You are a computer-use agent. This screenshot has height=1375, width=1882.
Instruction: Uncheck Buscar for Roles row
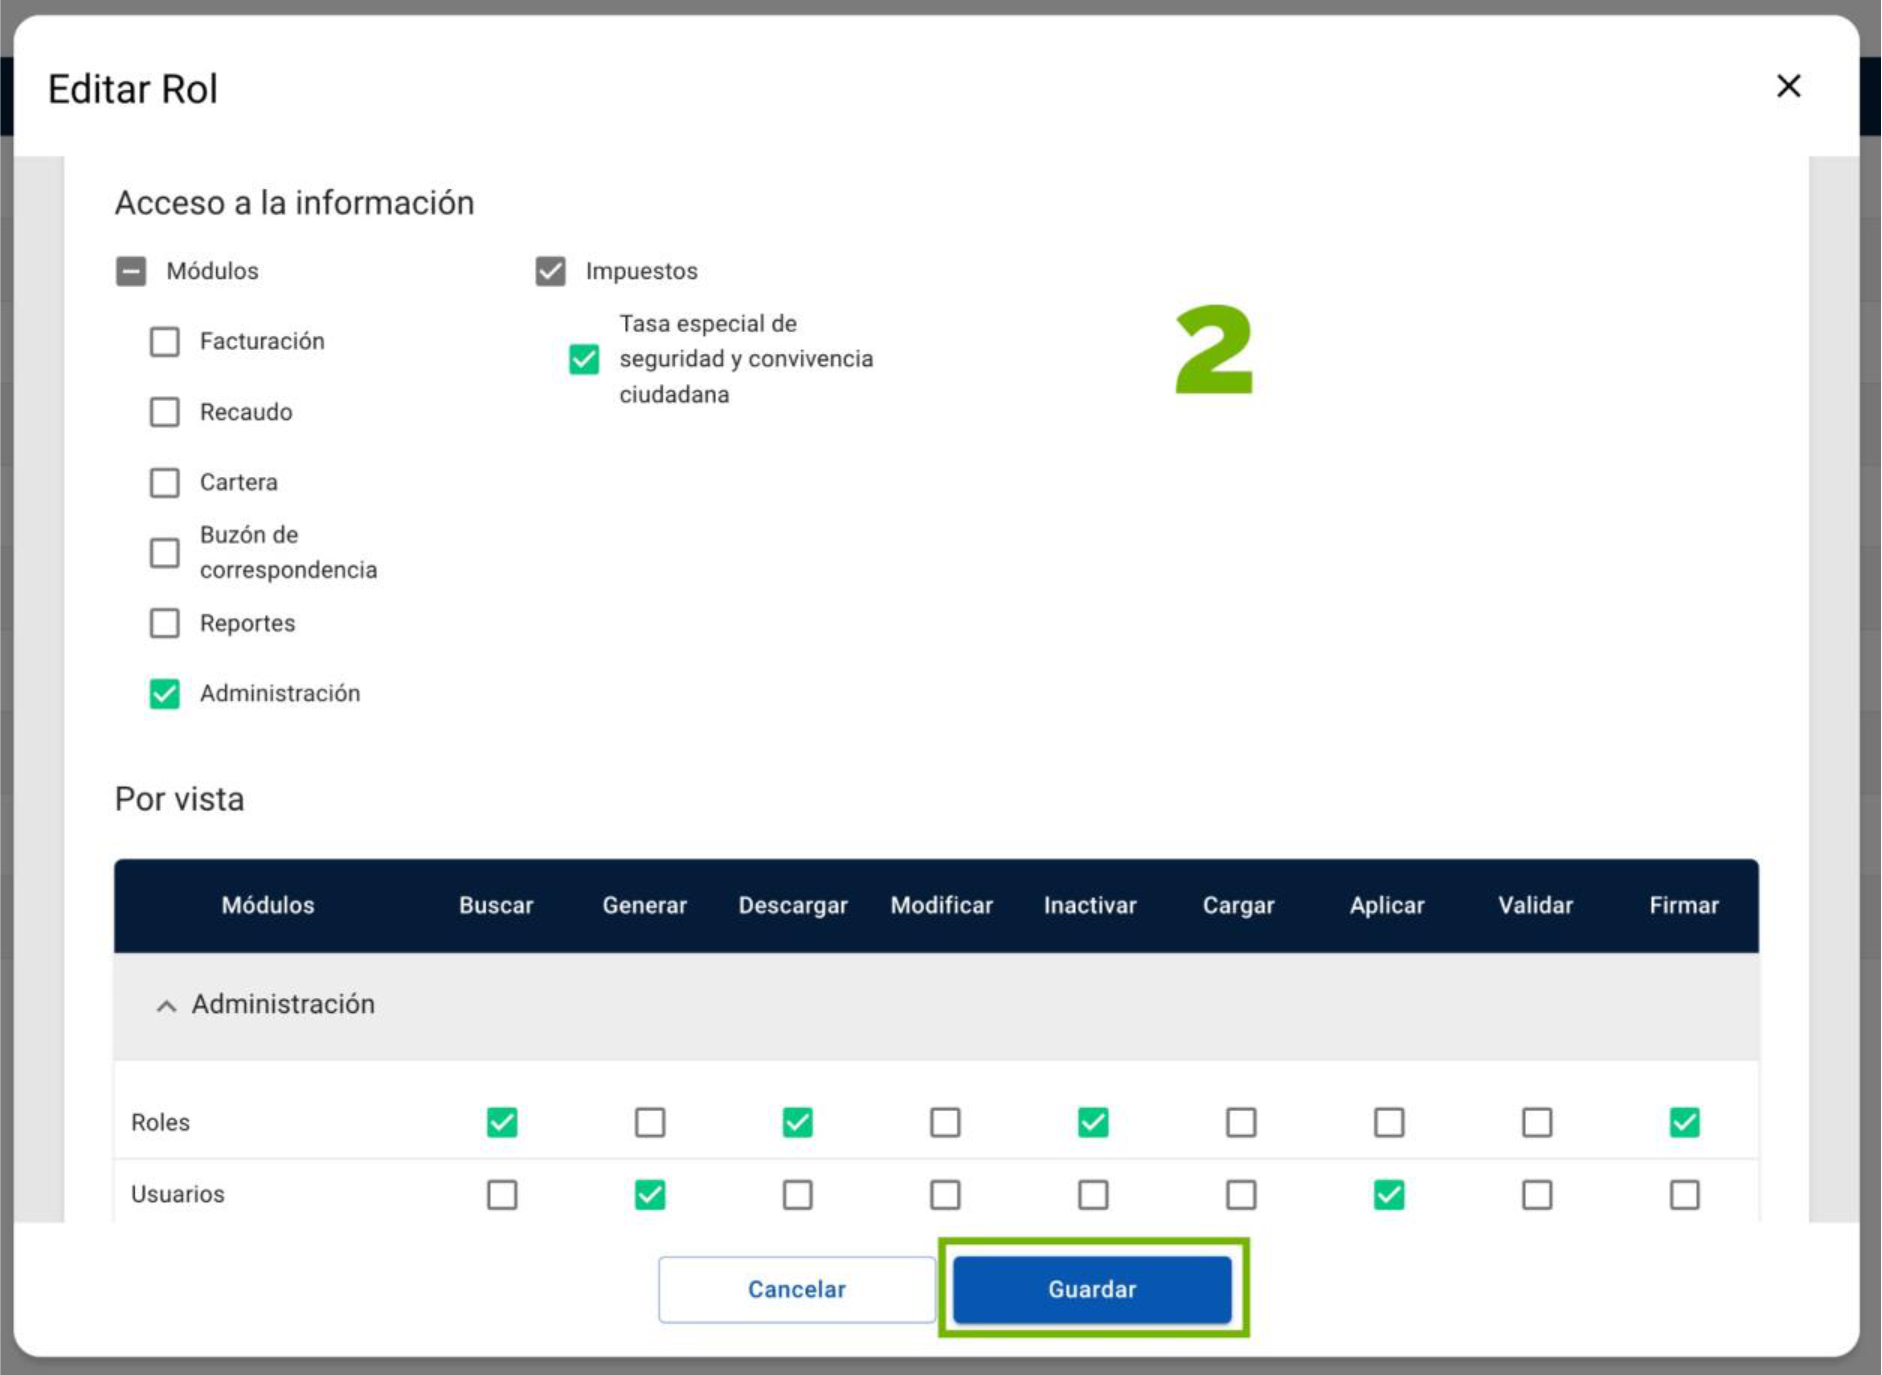click(502, 1122)
